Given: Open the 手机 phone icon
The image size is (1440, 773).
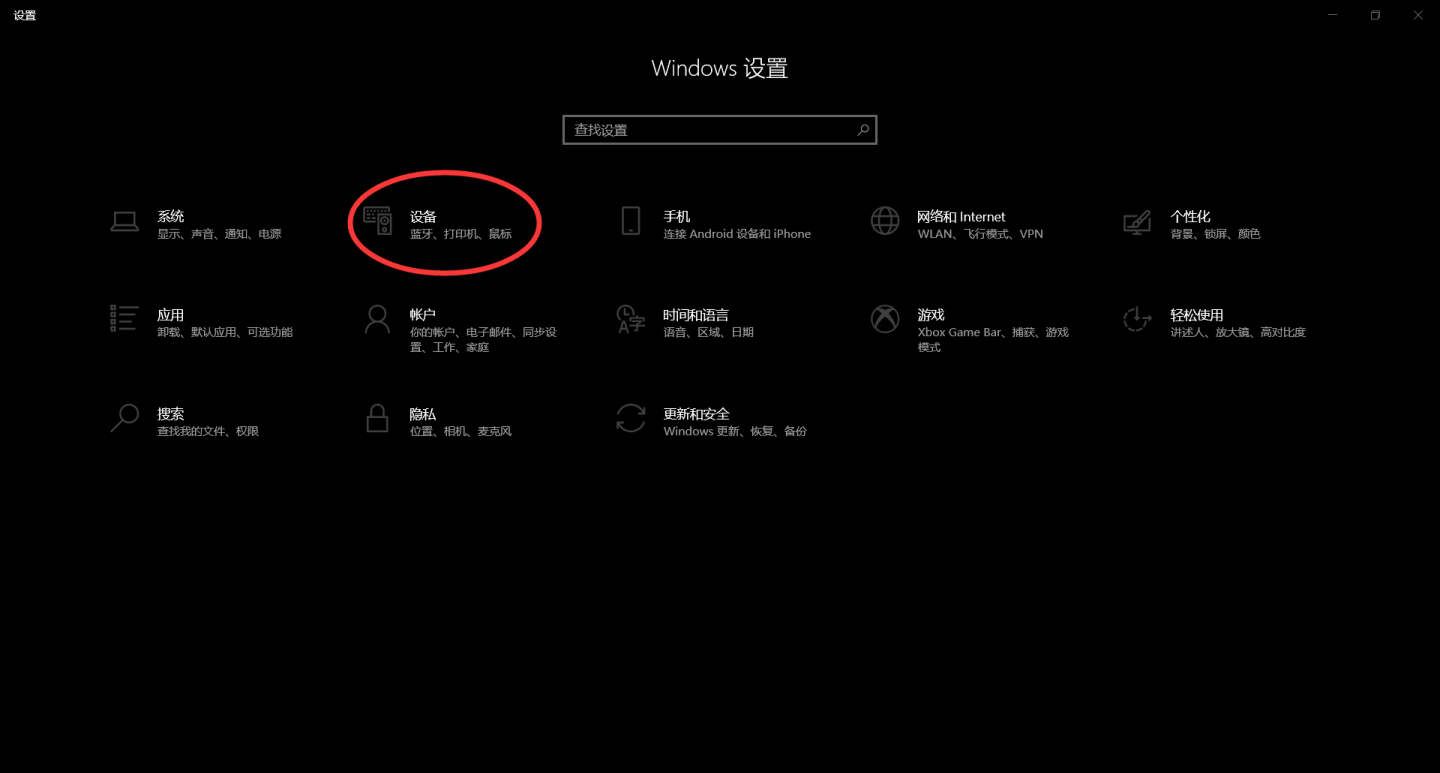Looking at the screenshot, I should click(630, 221).
